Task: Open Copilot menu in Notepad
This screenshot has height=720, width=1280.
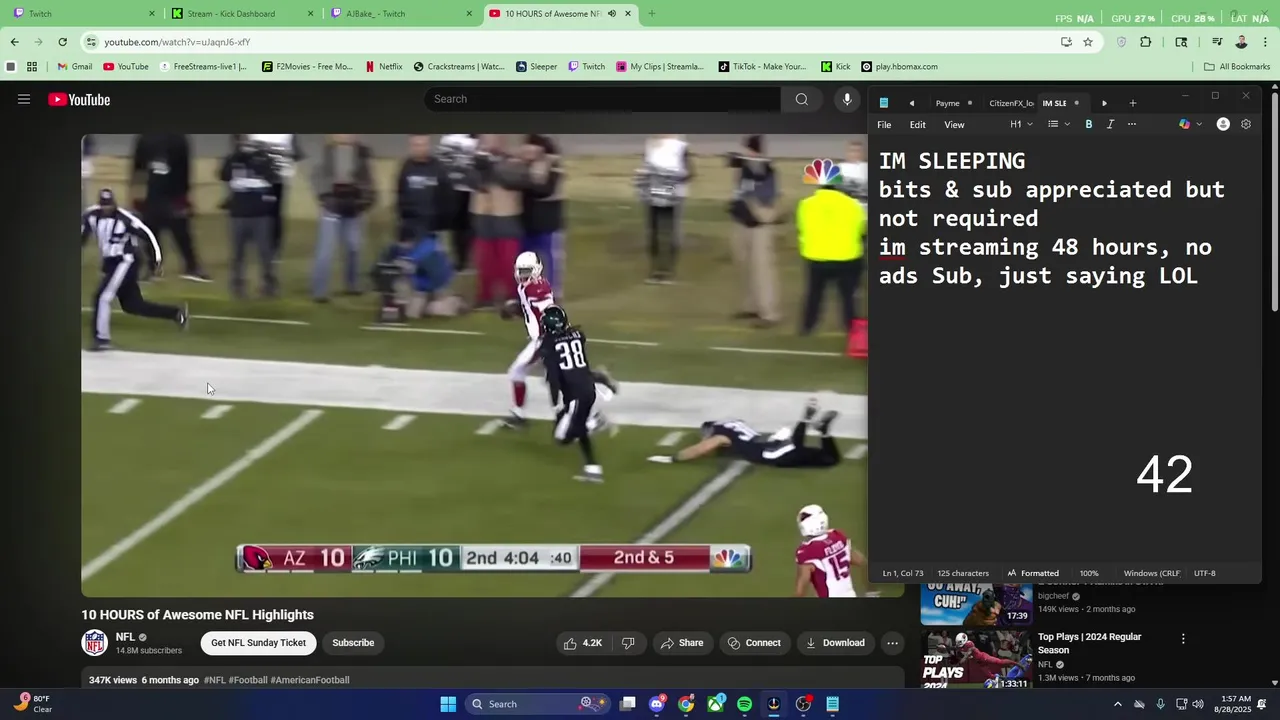Action: 1189,124
